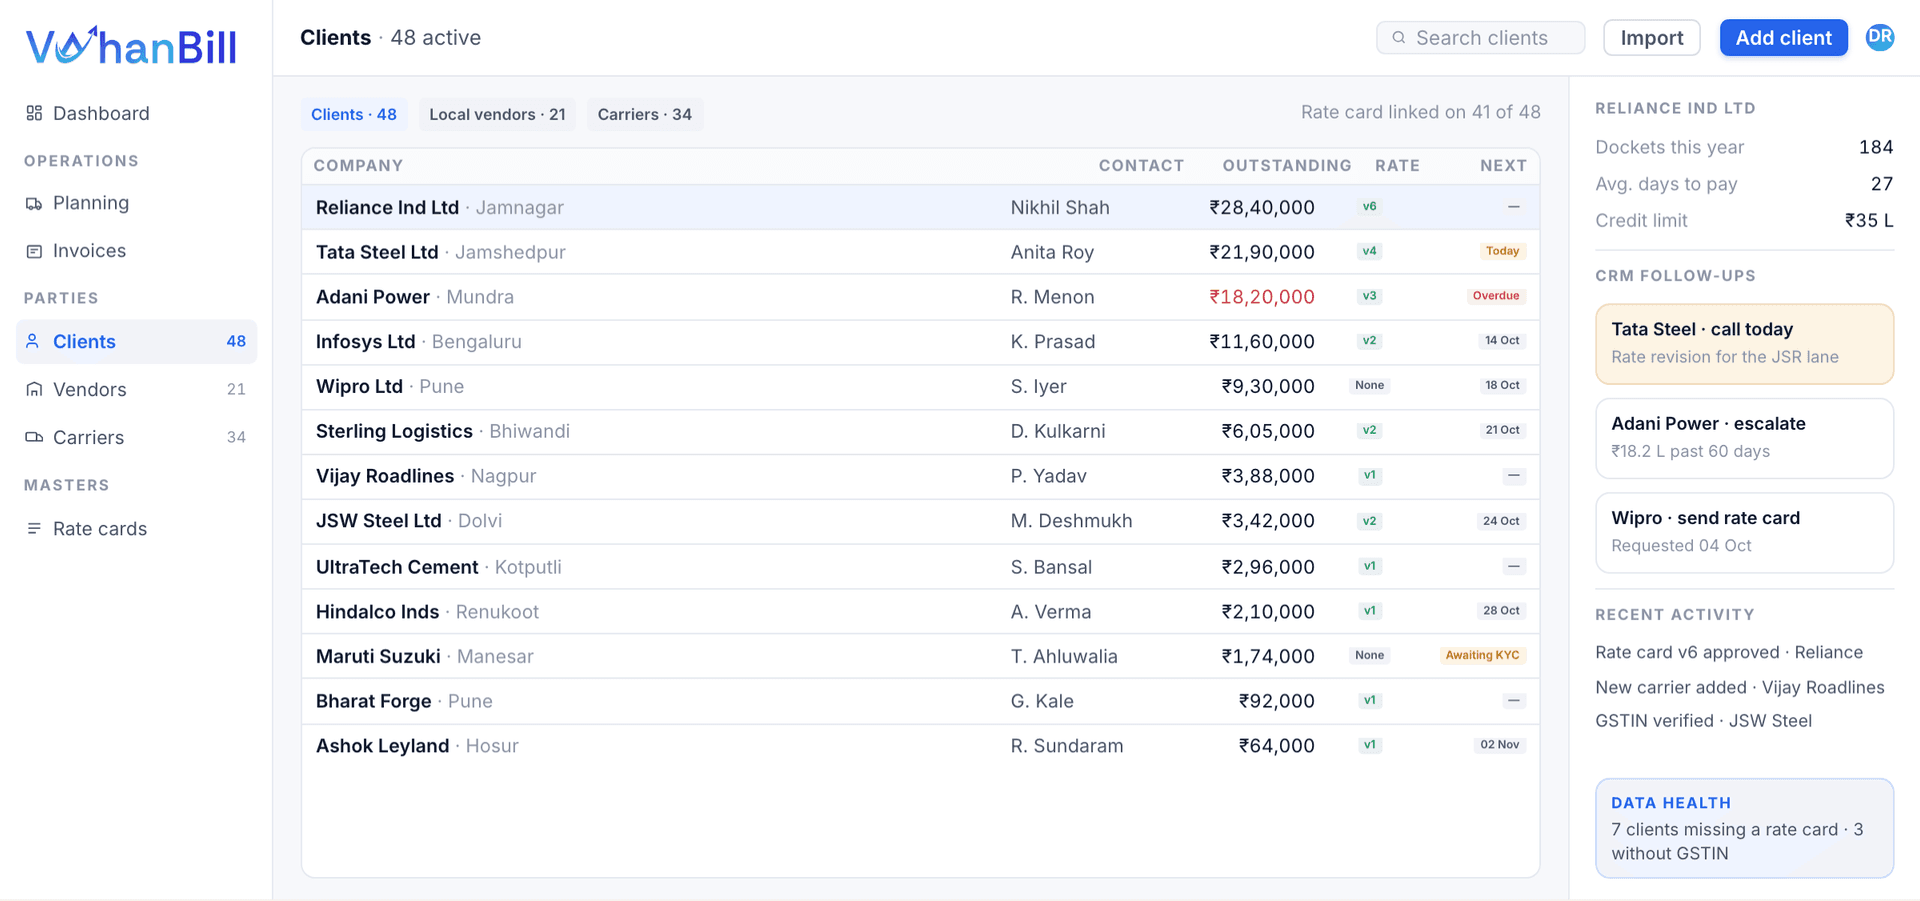
Task: Click Rate card linked on 41 of 48
Action: tap(1420, 112)
